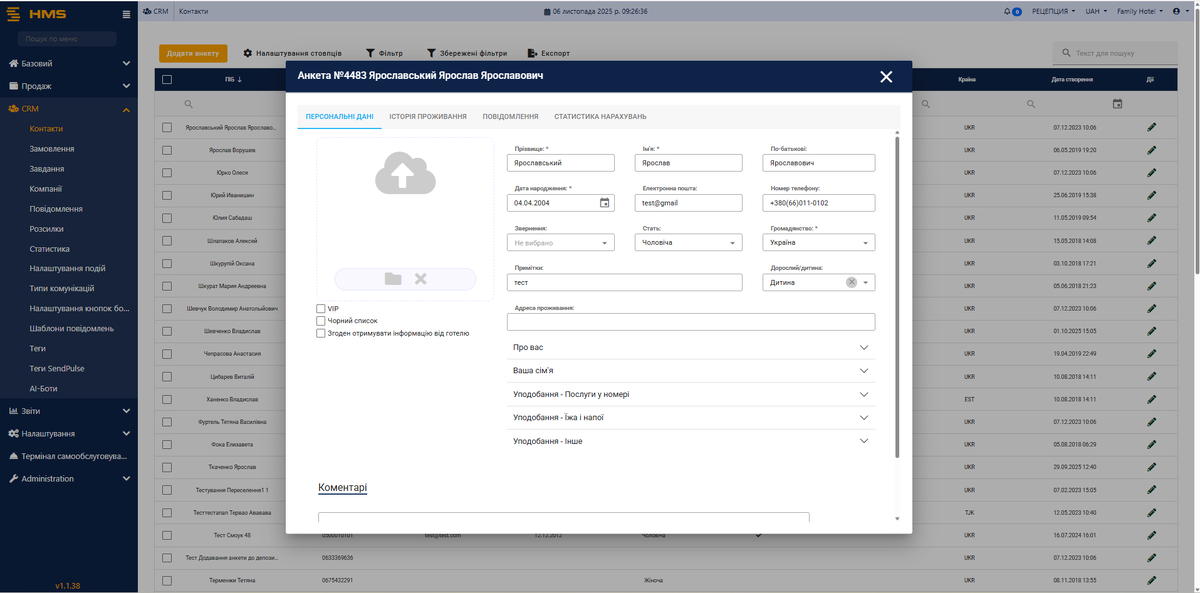Click the Адреса проживання input field
This screenshot has height=593, width=1200.
coord(690,322)
